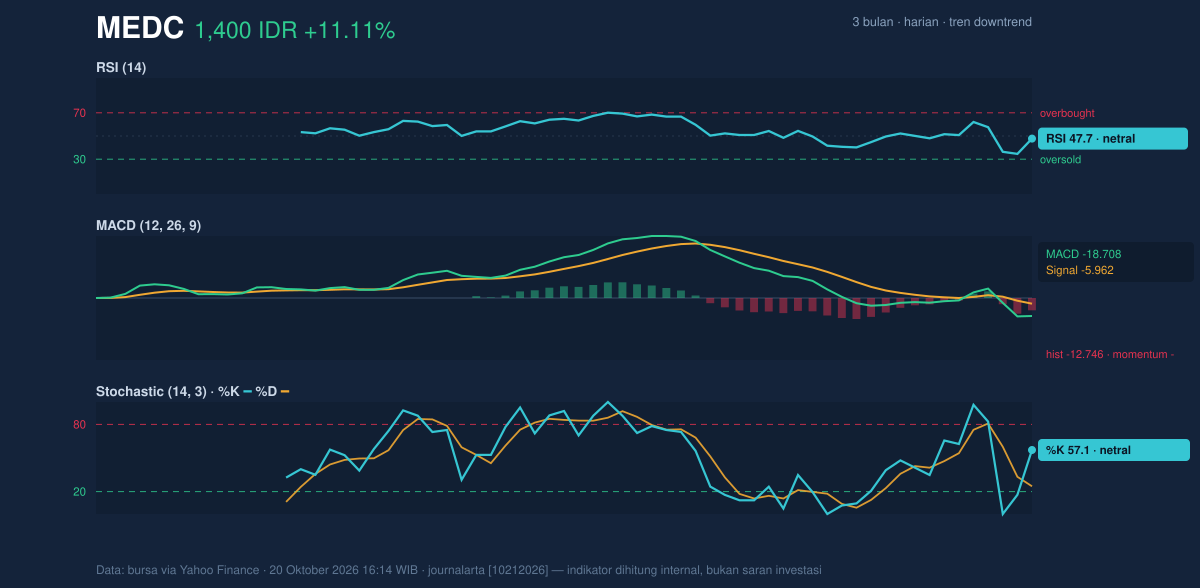Click the MACD (12, 26, 9) heading
1200x588 pixels.
pos(148,226)
